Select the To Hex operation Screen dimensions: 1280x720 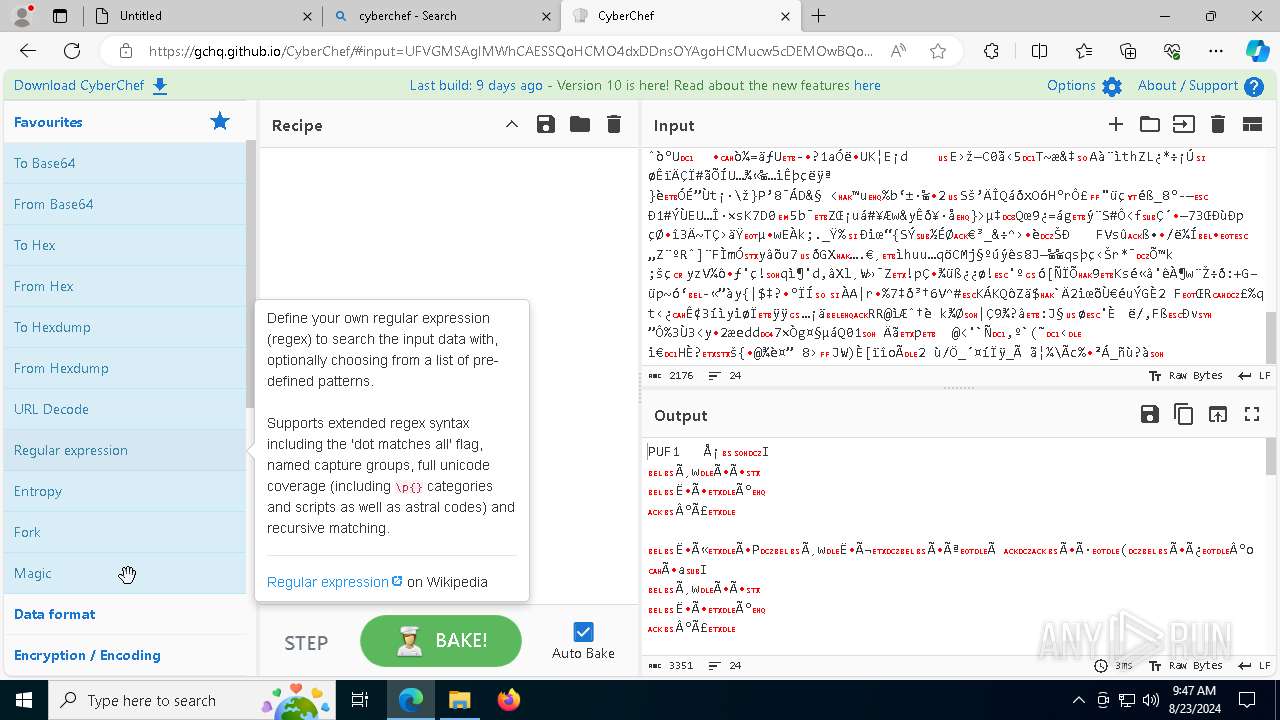pos(125,245)
